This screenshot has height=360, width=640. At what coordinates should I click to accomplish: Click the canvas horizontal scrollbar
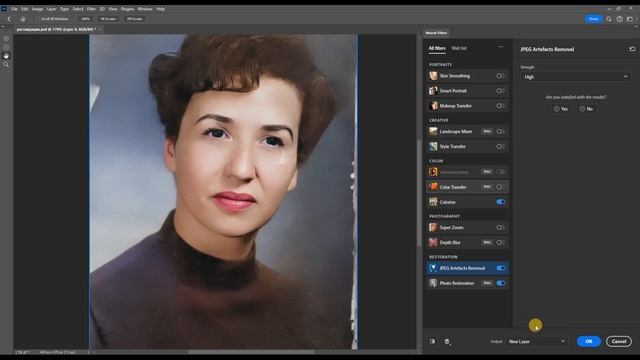pos(251,351)
